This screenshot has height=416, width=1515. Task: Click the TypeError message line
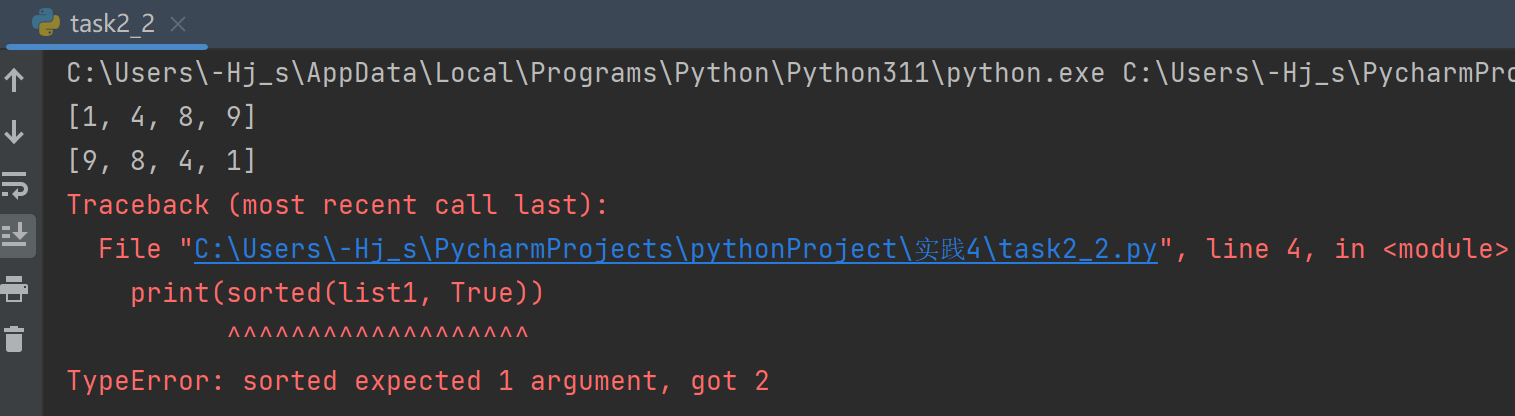[417, 381]
